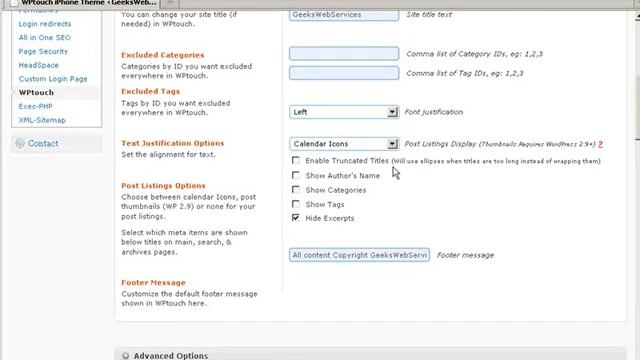640x360 pixels.
Task: Expand the Advanced Options section
Action: [370, 355]
